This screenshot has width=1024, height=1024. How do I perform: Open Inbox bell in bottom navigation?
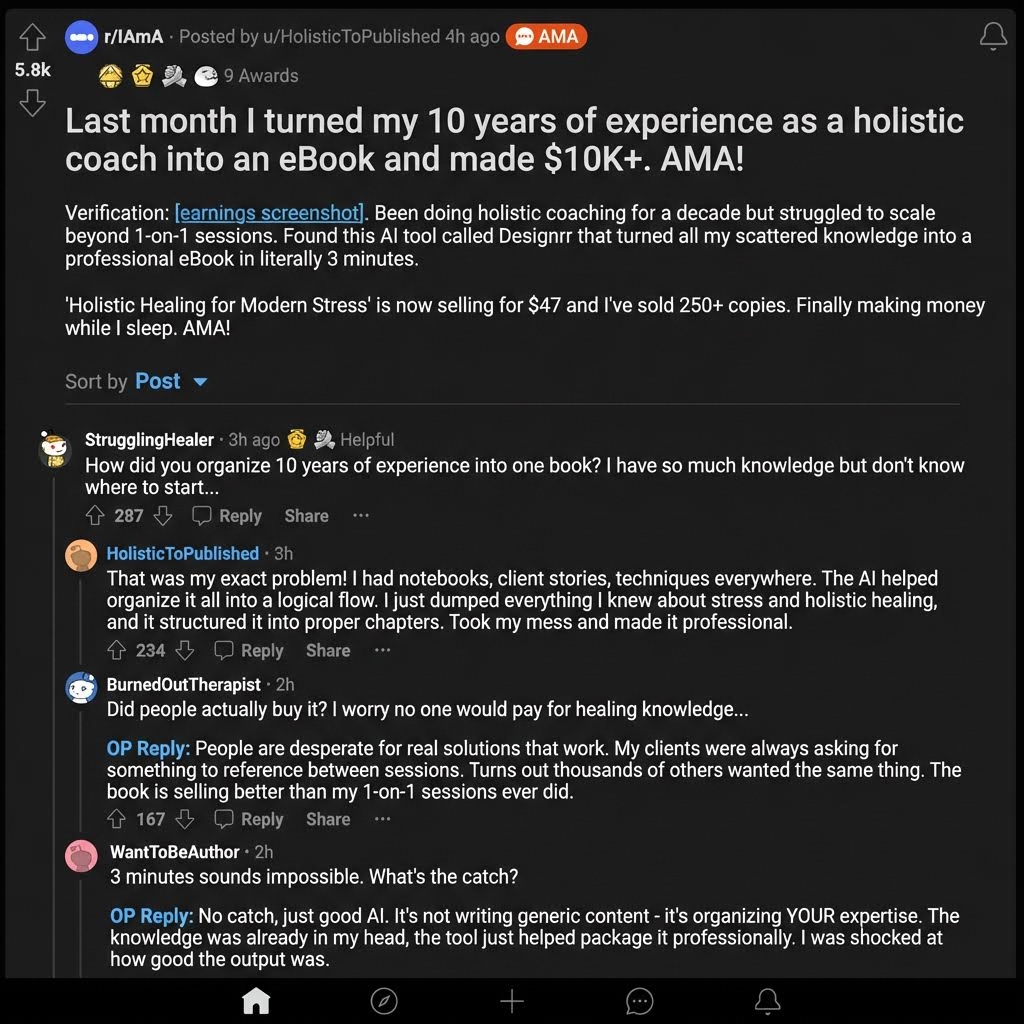pos(767,1000)
